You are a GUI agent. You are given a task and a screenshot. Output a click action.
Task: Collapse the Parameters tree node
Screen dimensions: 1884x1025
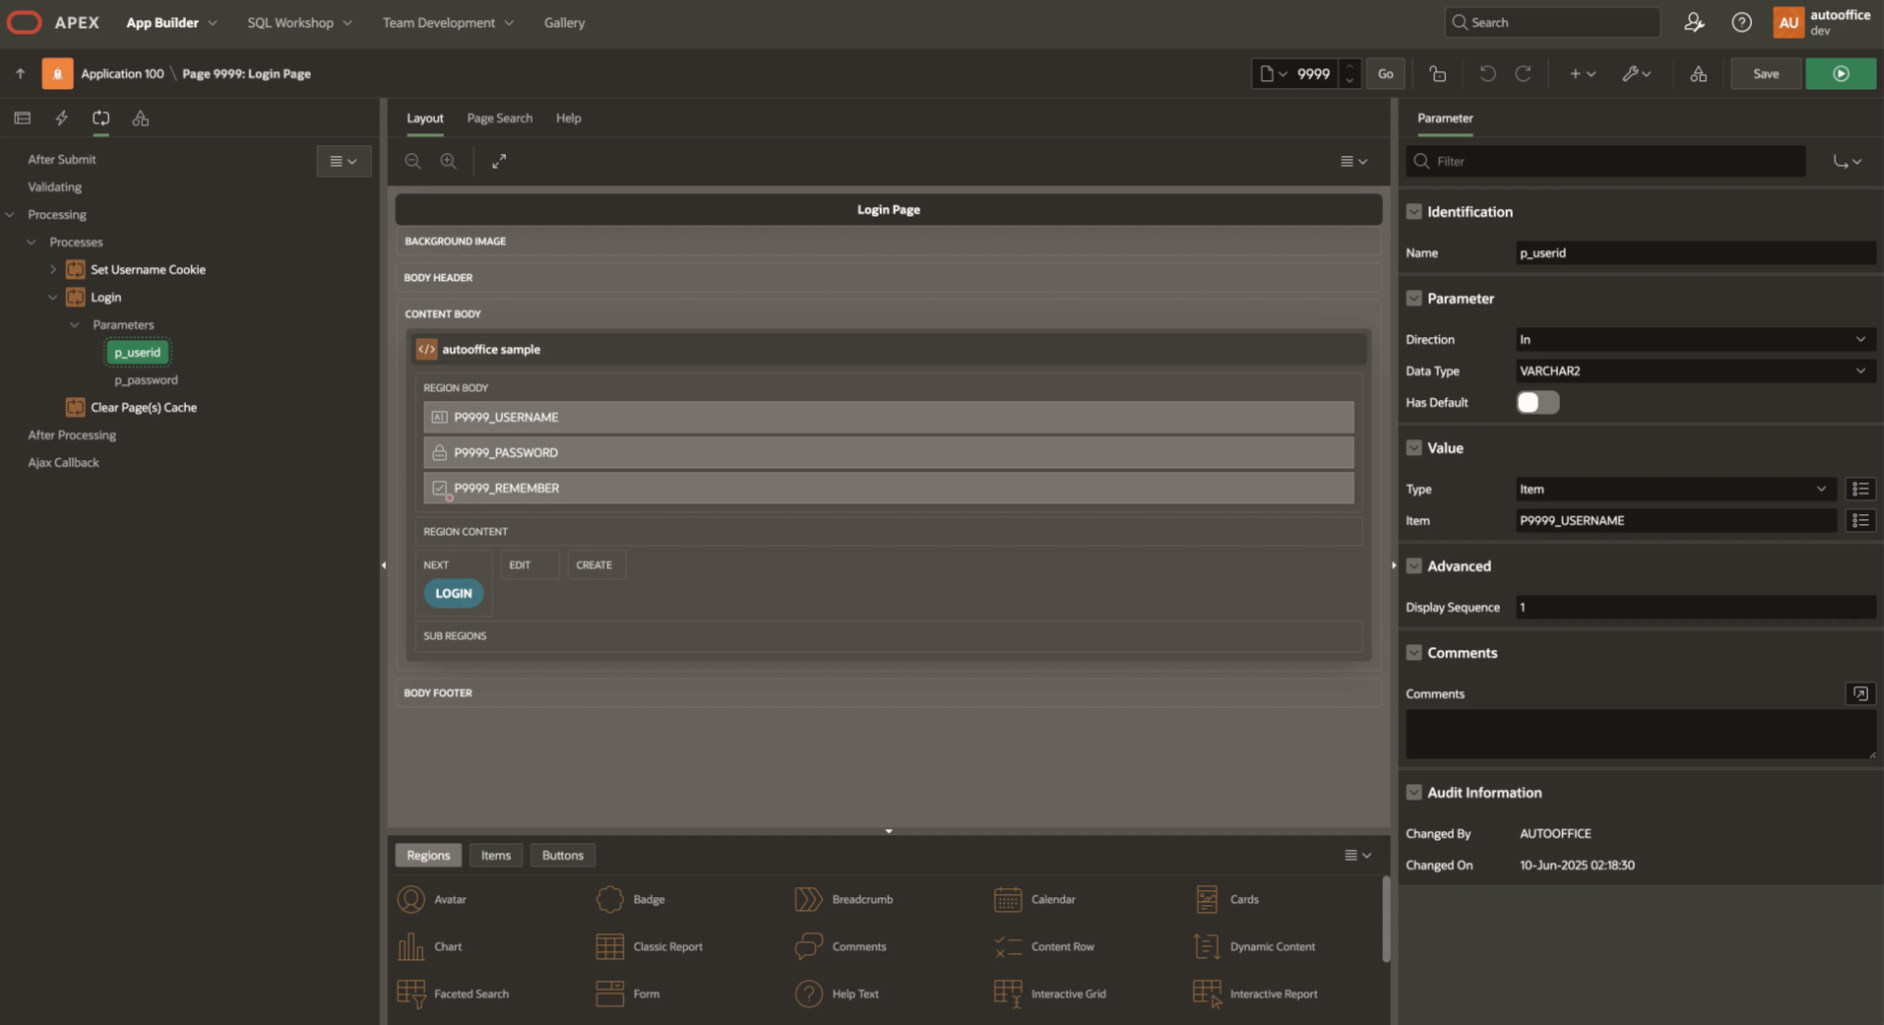[x=75, y=325]
